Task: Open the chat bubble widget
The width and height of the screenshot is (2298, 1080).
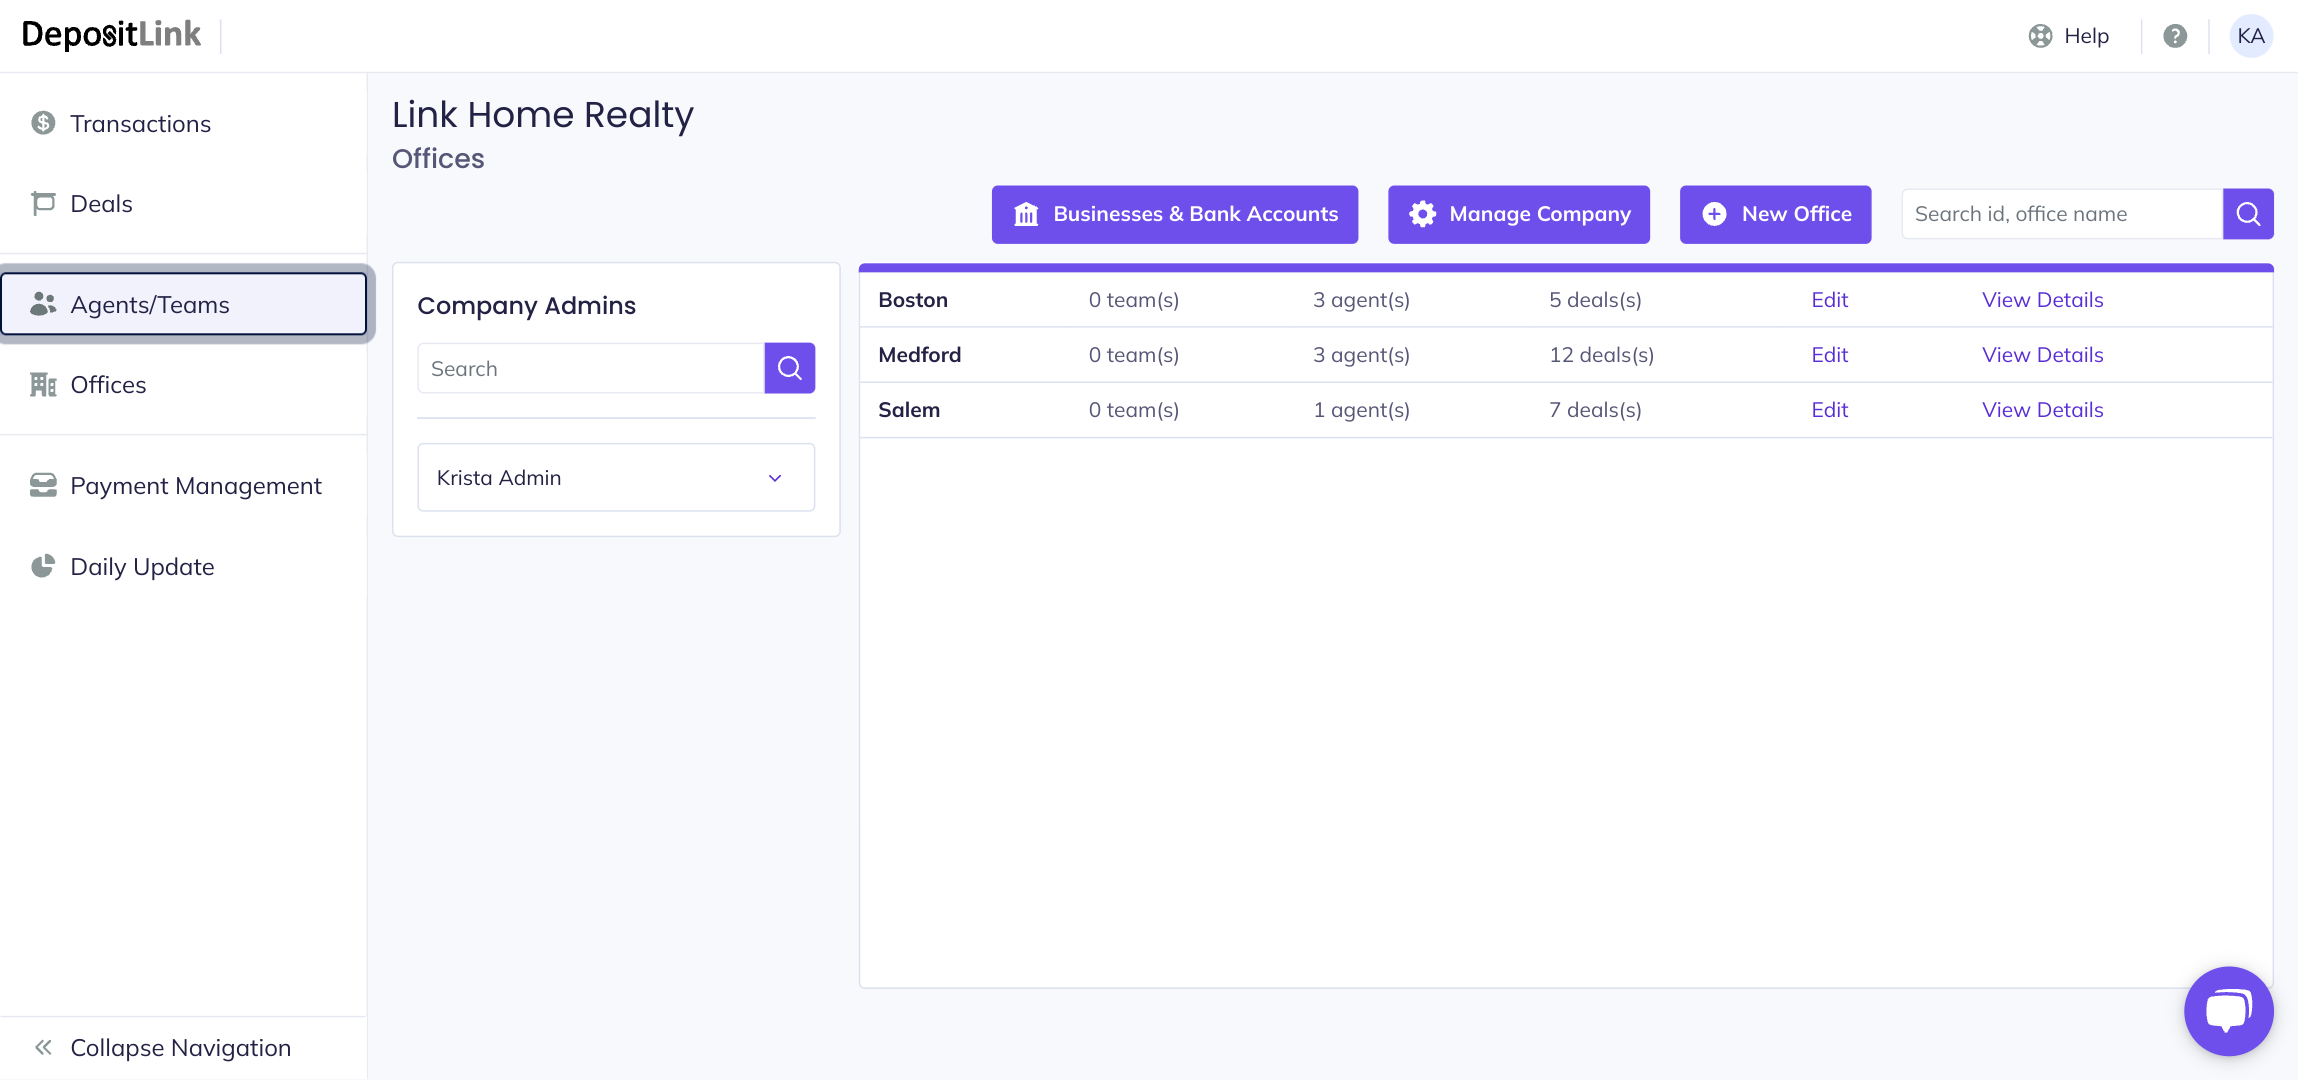Action: (x=2228, y=1011)
